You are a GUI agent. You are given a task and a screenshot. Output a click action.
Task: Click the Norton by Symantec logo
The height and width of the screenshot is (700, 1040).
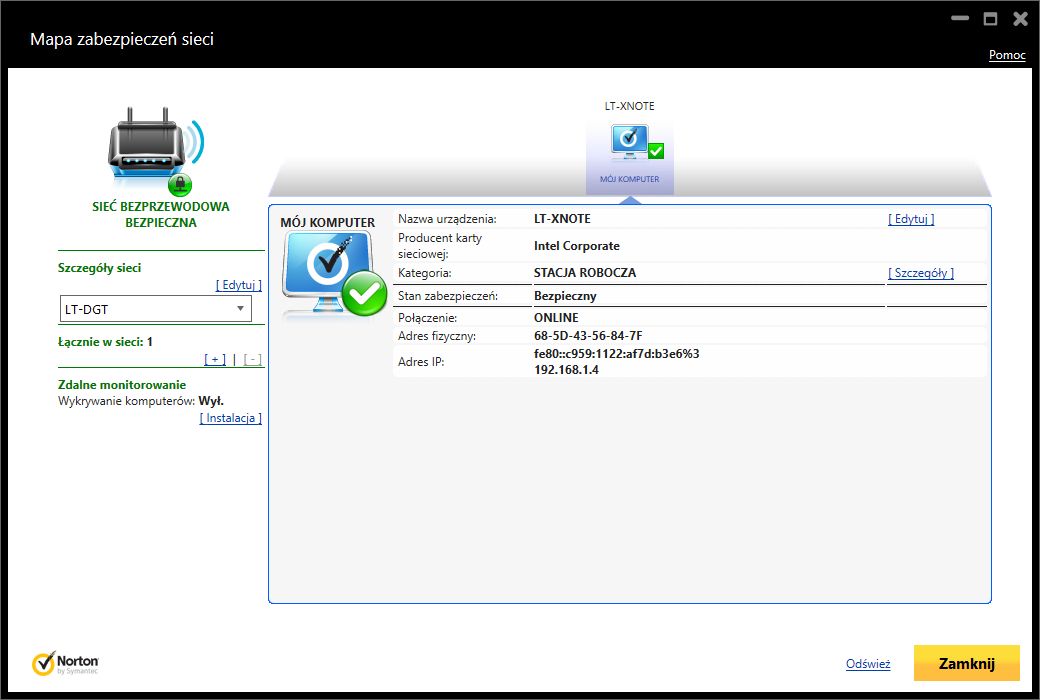[65, 663]
